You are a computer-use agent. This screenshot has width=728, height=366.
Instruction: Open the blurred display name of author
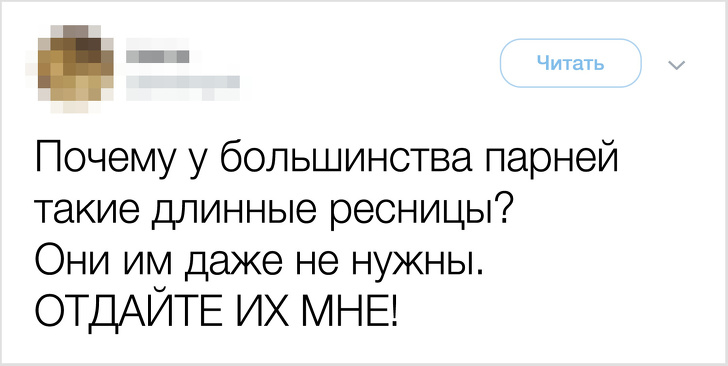pos(158,56)
